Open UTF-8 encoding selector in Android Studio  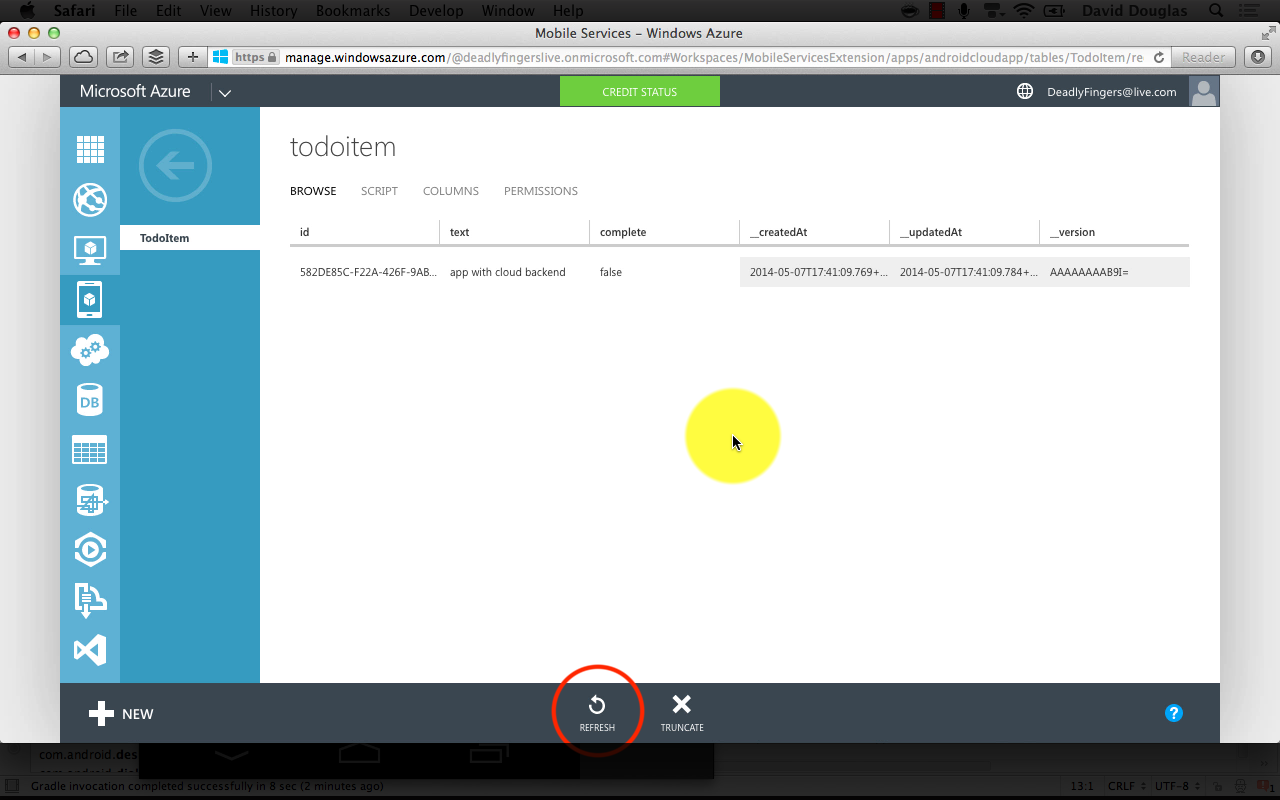pyautogui.click(x=1177, y=786)
